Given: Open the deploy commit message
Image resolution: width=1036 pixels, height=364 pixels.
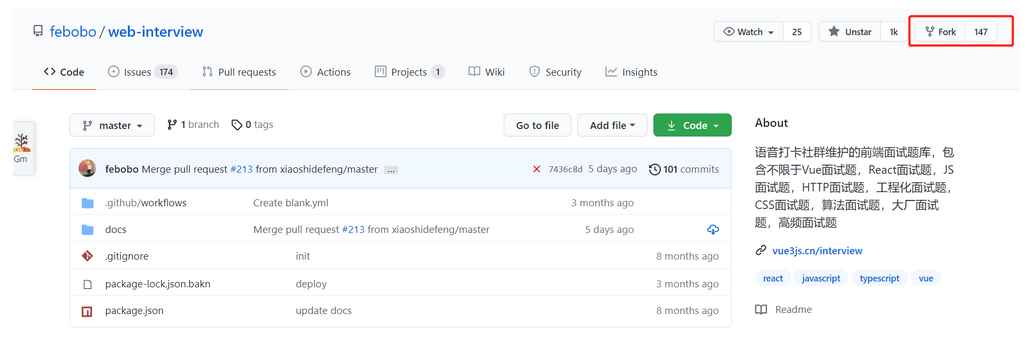Looking at the screenshot, I should (311, 284).
